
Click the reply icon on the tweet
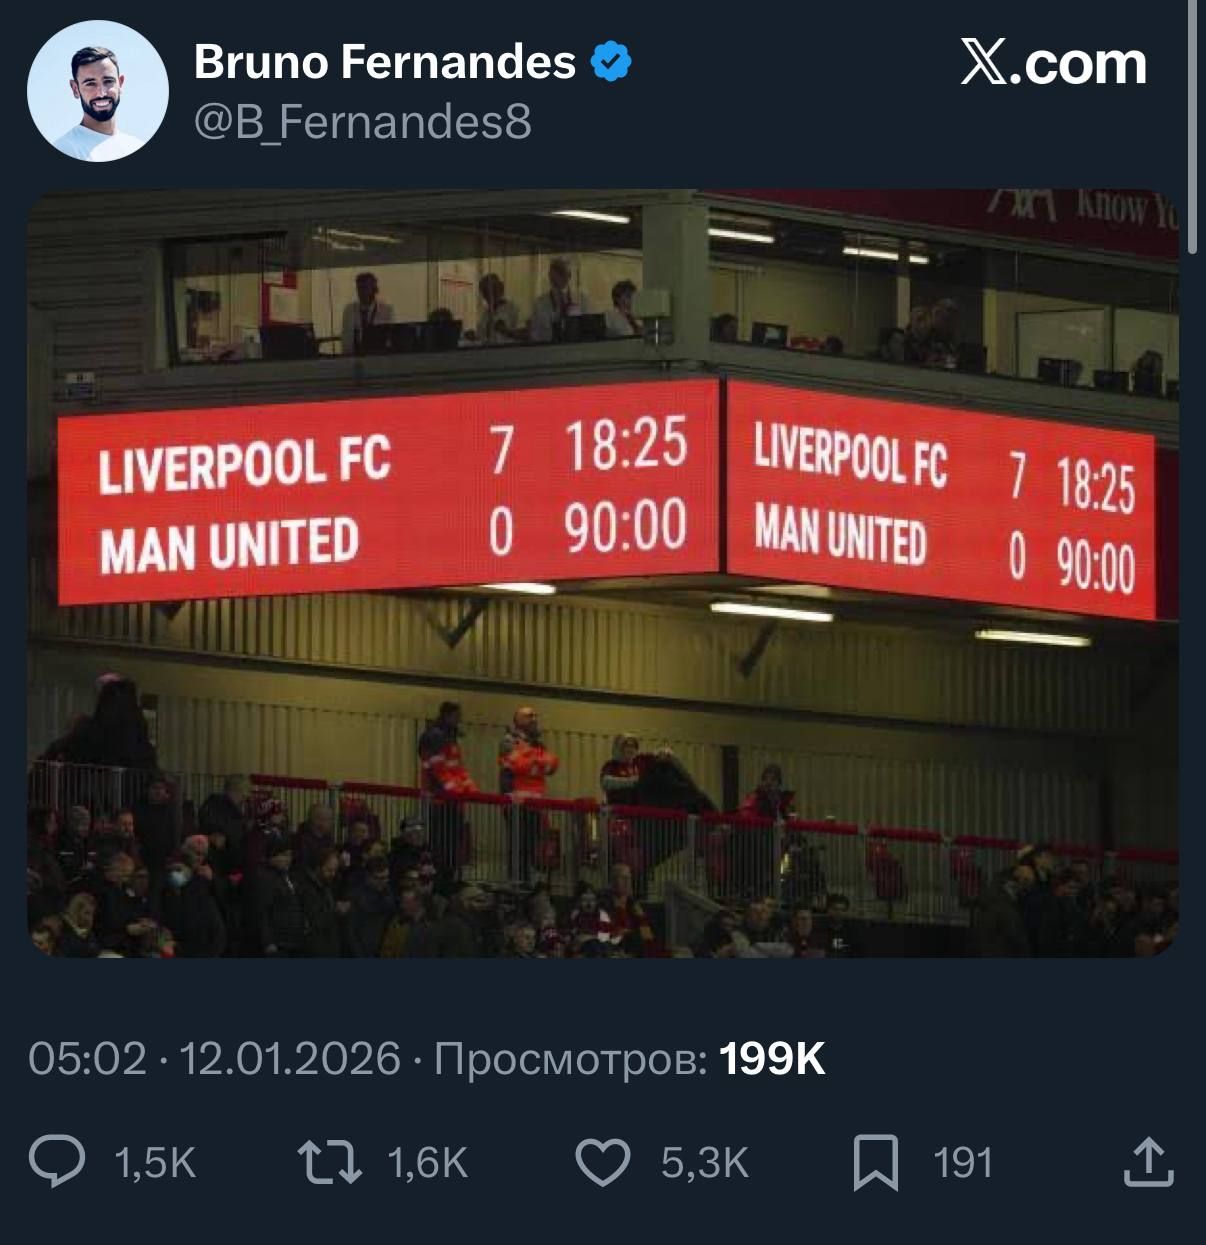coord(60,1163)
